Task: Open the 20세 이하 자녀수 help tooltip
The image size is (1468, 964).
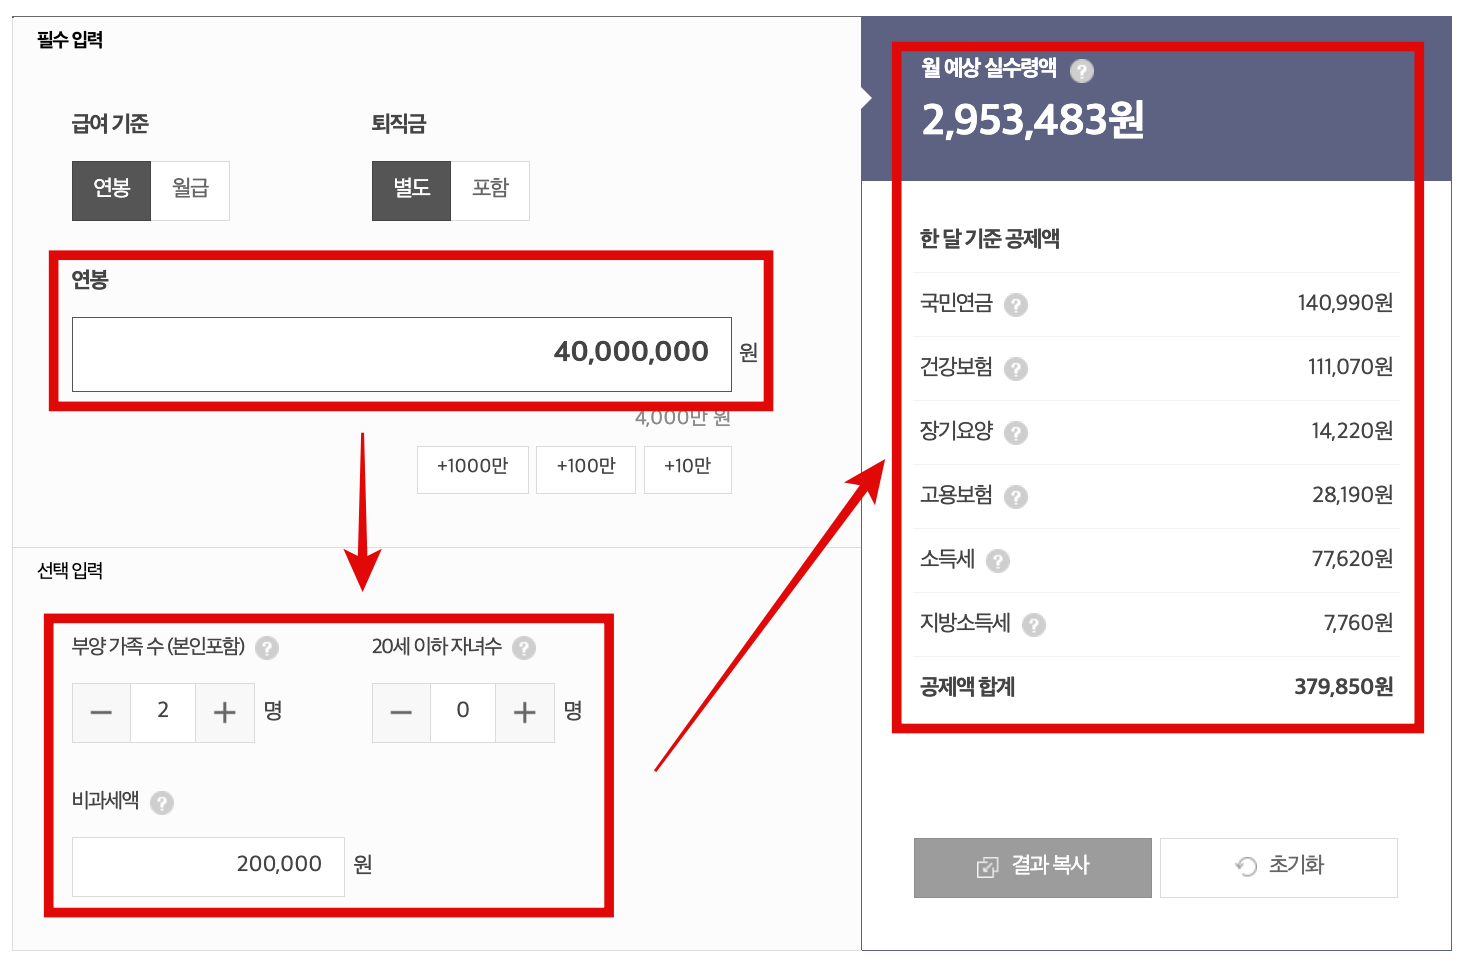Action: [523, 648]
